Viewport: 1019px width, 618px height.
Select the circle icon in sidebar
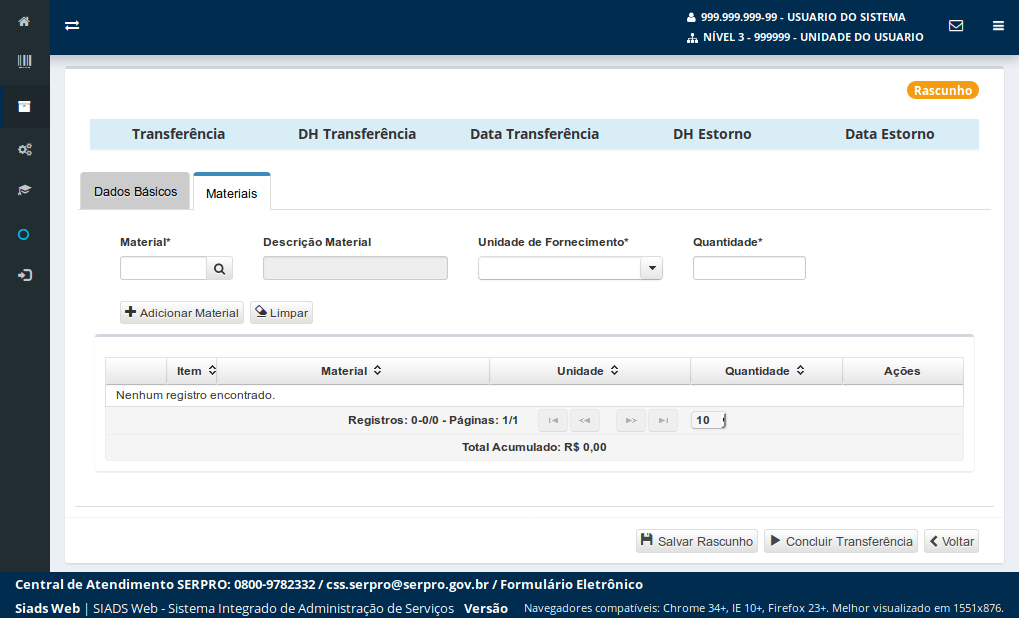[23, 235]
